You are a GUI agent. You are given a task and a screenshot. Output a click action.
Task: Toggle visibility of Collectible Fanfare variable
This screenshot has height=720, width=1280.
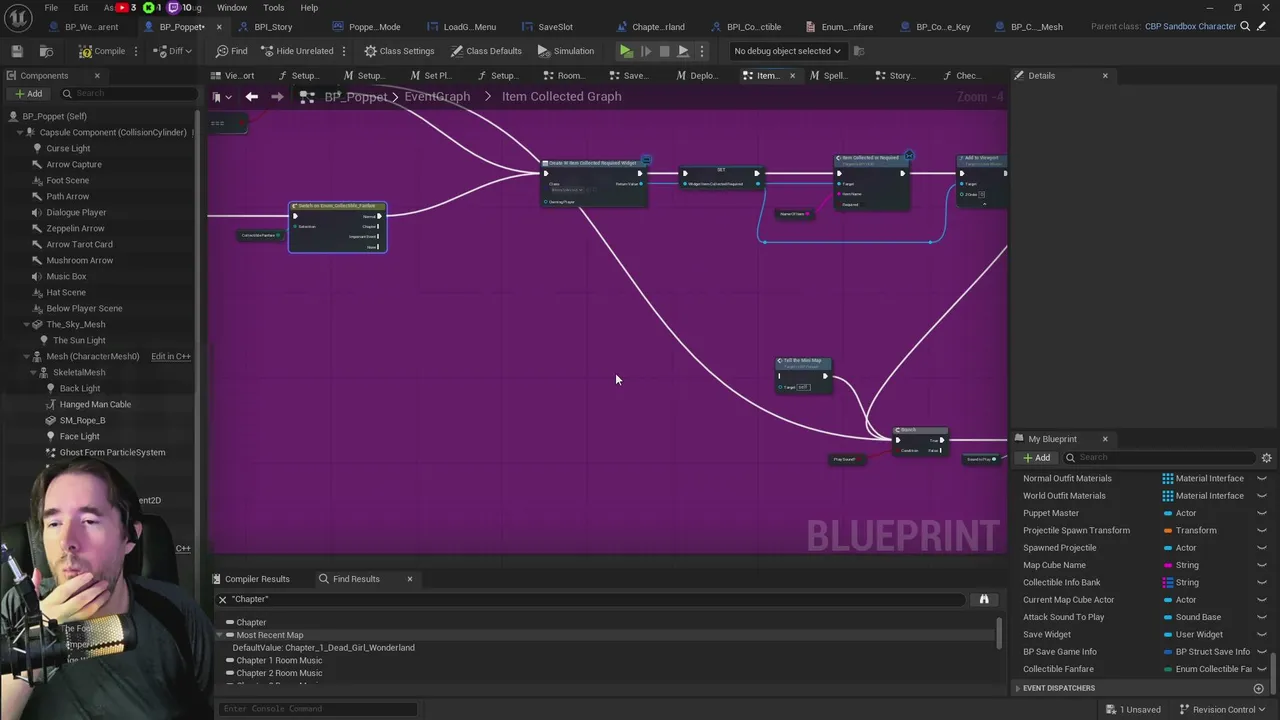click(x=1262, y=669)
